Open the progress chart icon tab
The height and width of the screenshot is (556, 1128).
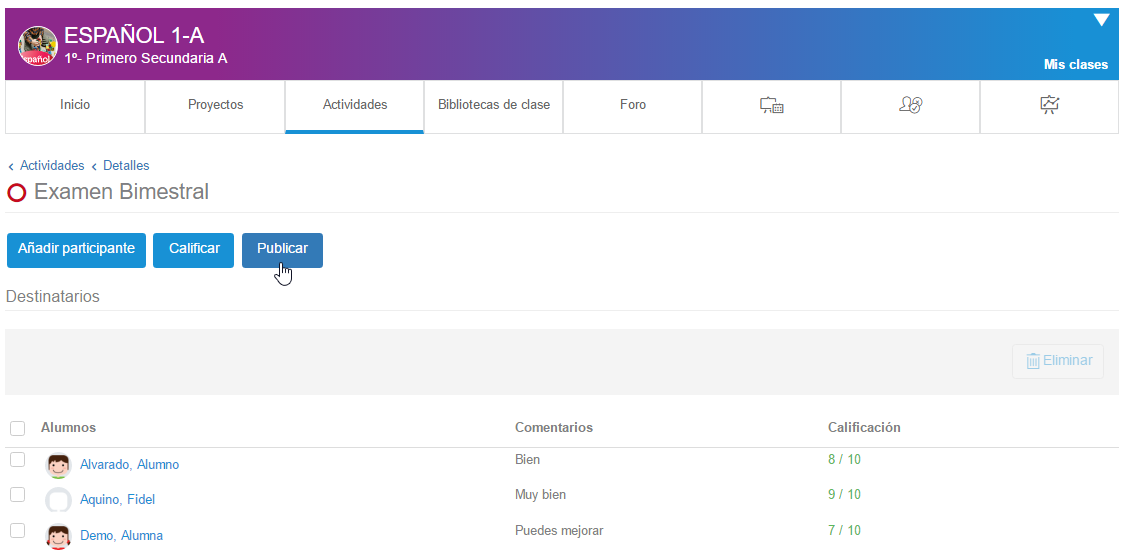tap(1049, 105)
